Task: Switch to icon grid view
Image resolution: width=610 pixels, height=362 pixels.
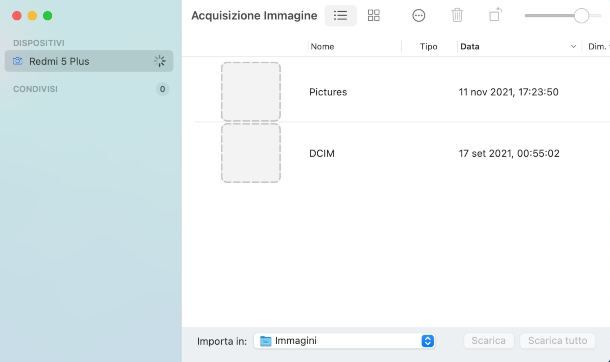Action: pyautogui.click(x=373, y=16)
